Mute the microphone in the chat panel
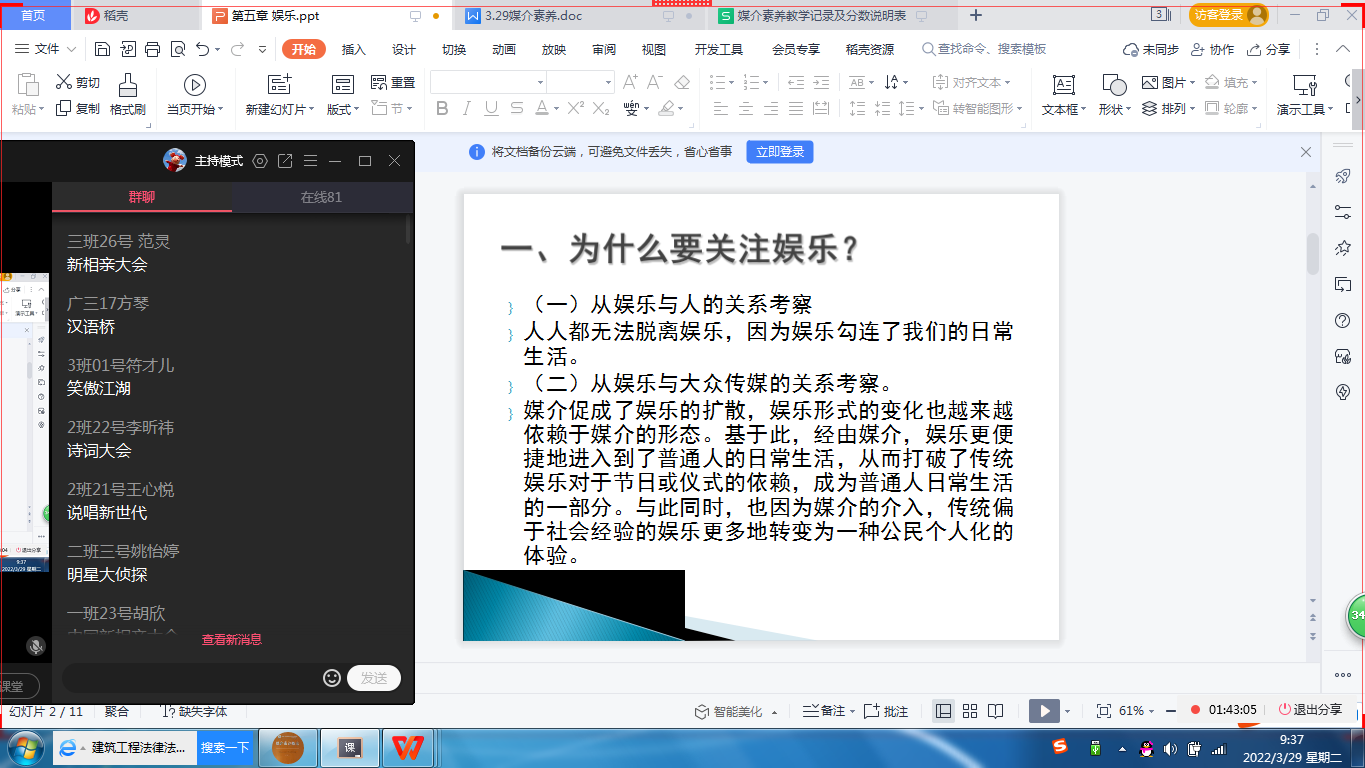Image resolution: width=1365 pixels, height=768 pixels. click(x=36, y=647)
